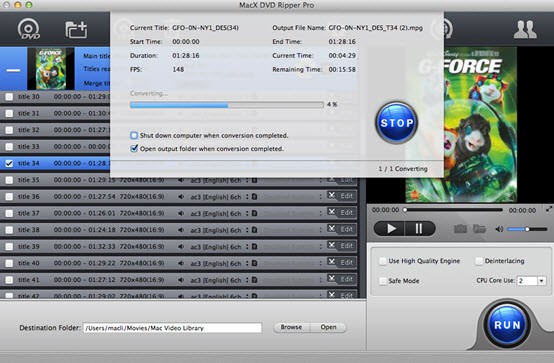Click the subtitle icon on title 38

254,230
